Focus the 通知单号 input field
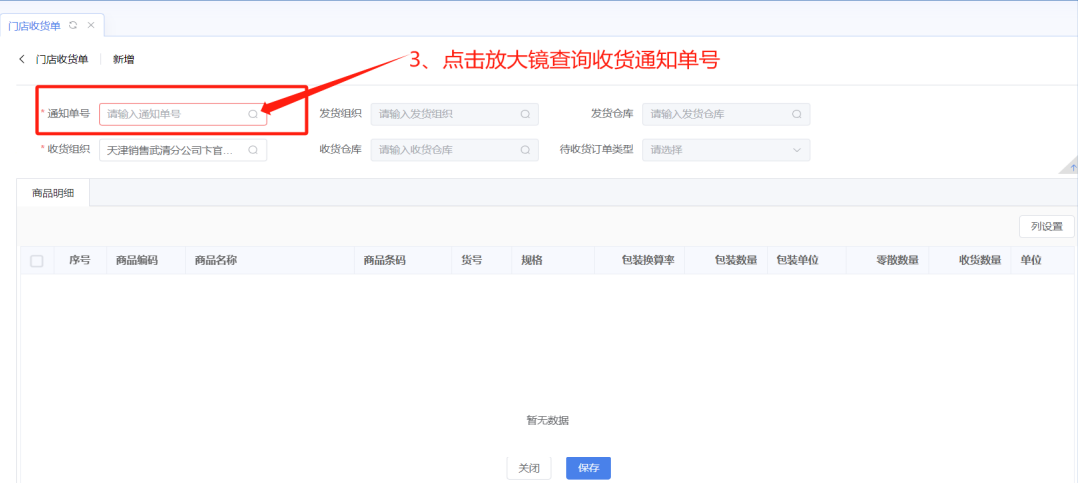The width and height of the screenshot is (1078, 483). tap(174, 114)
